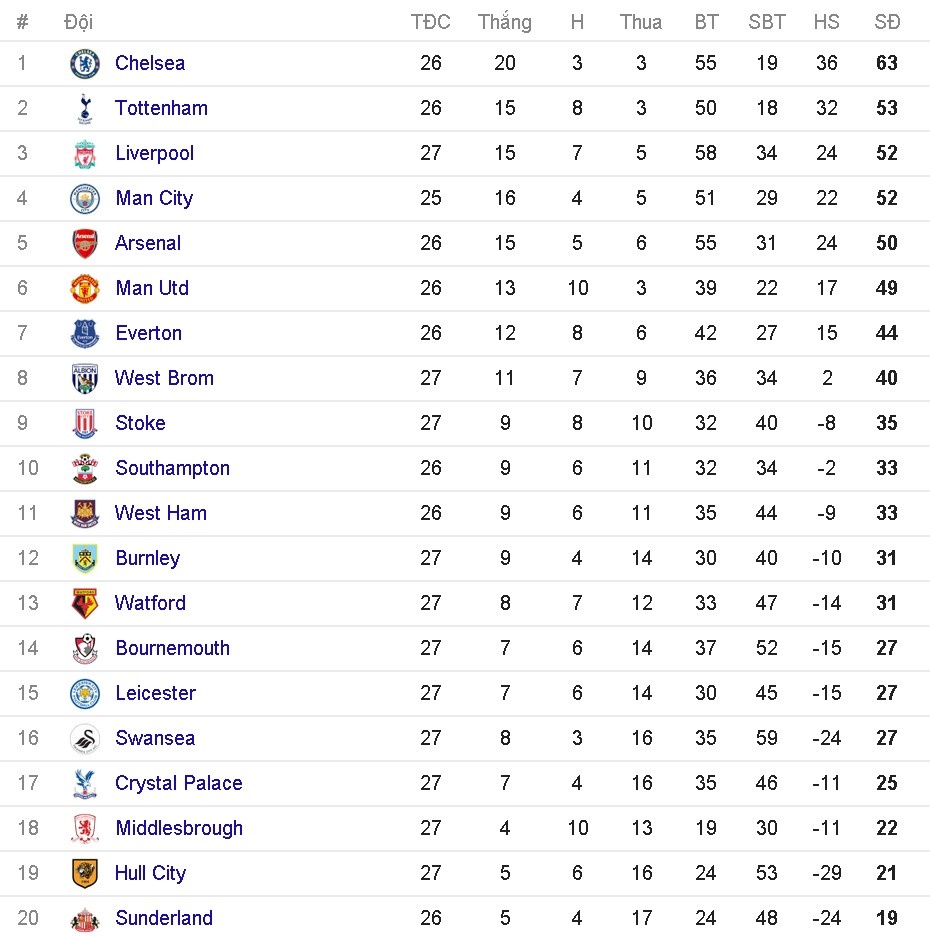Click the Man Utd club crest
The height and width of the screenshot is (936, 930).
pos(85,289)
